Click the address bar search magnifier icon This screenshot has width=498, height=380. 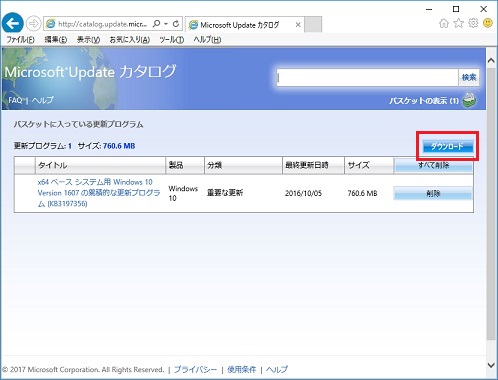(156, 24)
